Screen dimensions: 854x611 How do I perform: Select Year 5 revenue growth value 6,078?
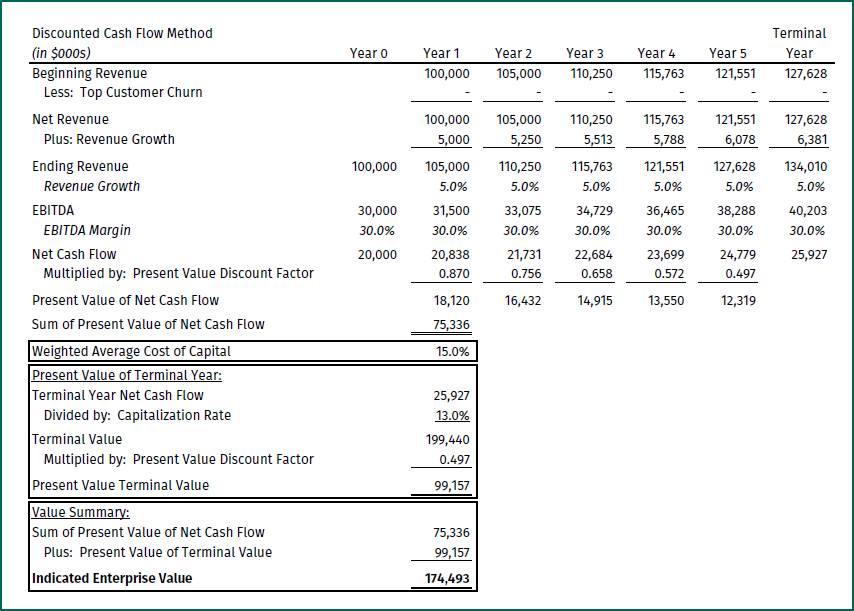click(740, 140)
